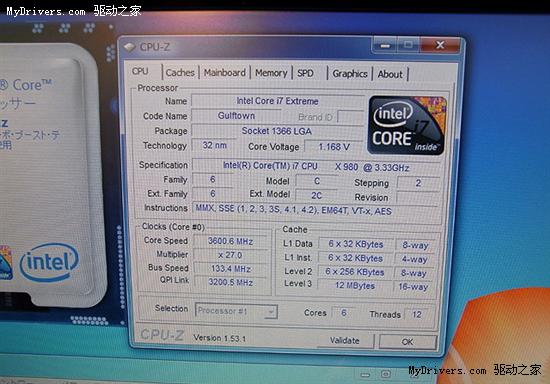Image resolution: width=550 pixels, height=384 pixels.
Task: Click the L1 Data '8-way' associativity field
Action: [x=415, y=245]
